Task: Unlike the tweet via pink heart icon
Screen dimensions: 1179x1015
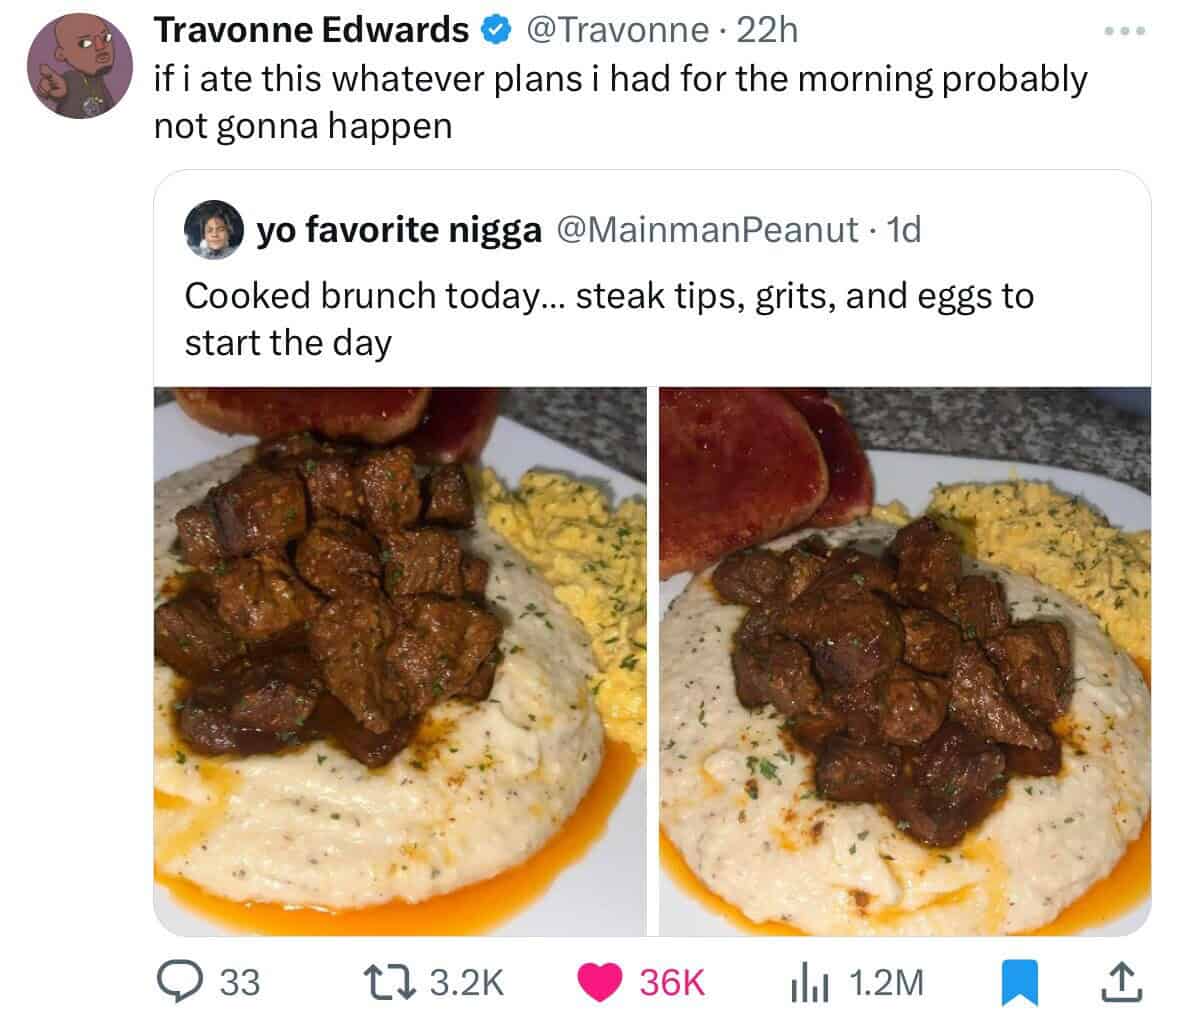Action: pos(599,982)
